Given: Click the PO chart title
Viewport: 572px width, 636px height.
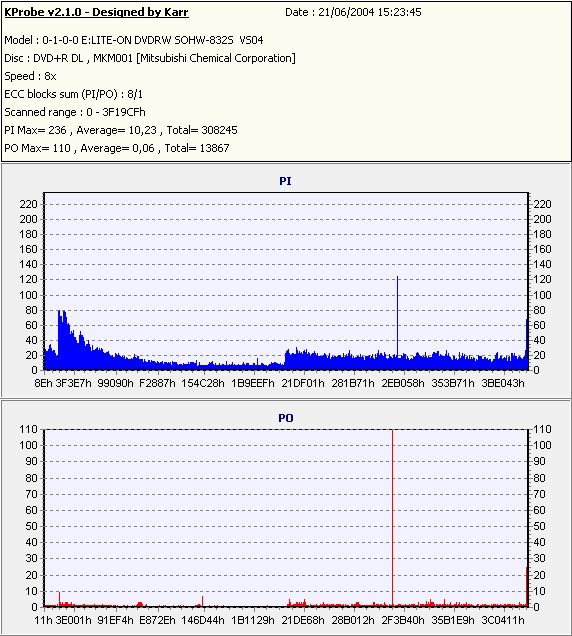Looking at the screenshot, I should pos(286,418).
